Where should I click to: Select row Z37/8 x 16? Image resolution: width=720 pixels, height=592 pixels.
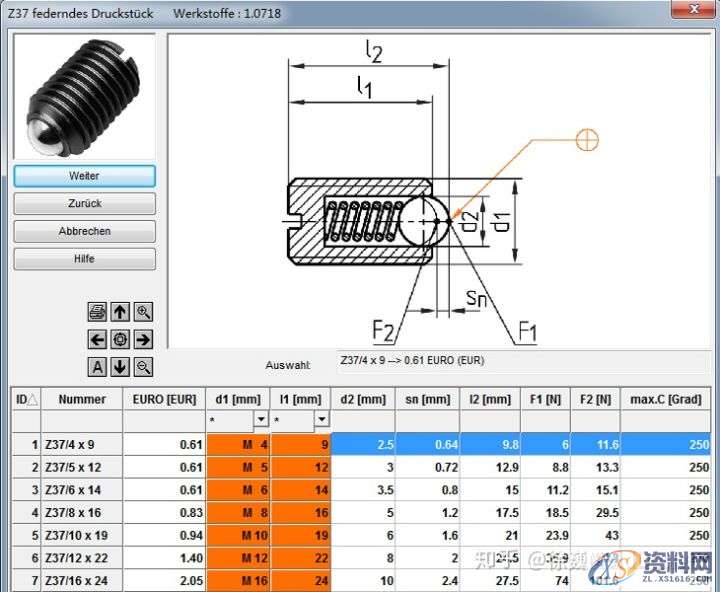coord(81,512)
